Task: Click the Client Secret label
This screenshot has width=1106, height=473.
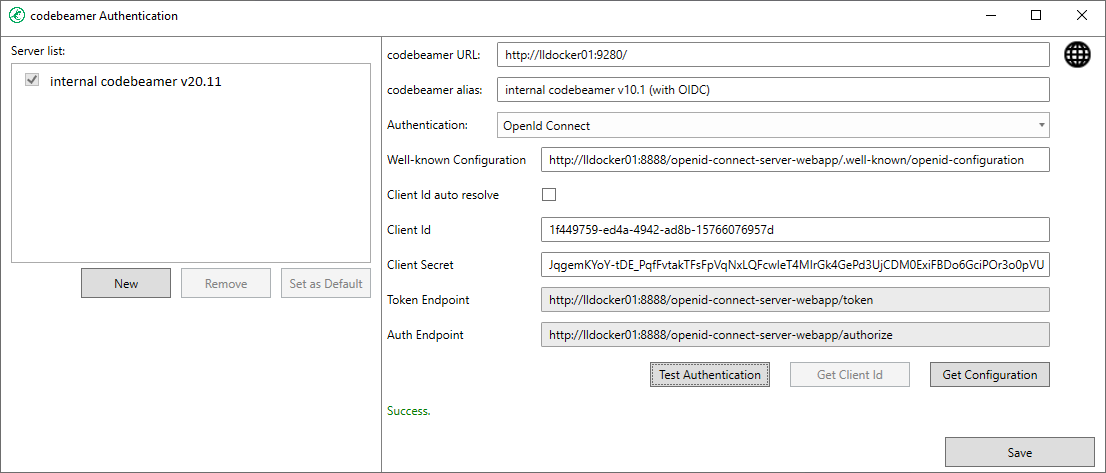Action: (420, 265)
